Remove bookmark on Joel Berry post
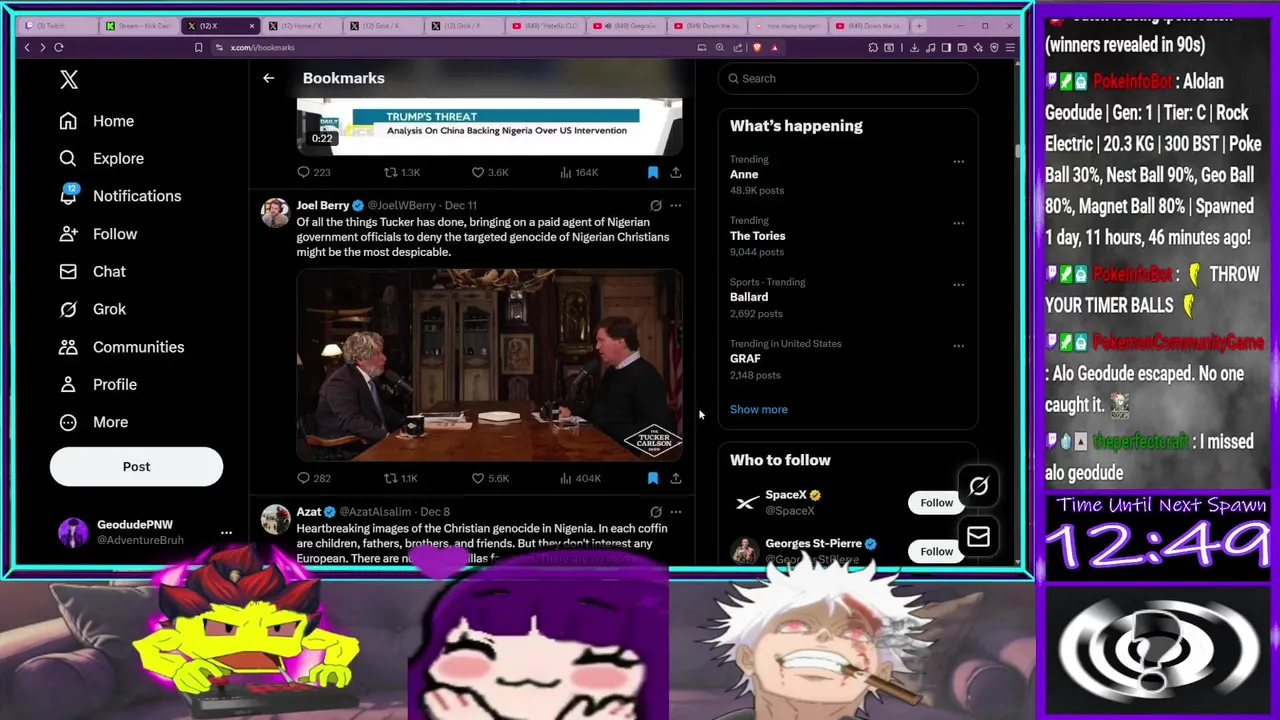 pos(653,478)
